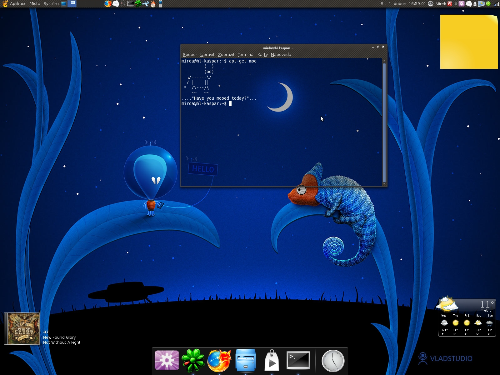The width and height of the screenshot is (500, 375).
Task: Click the green round tray icon
Action: pyautogui.click(x=488, y=4)
